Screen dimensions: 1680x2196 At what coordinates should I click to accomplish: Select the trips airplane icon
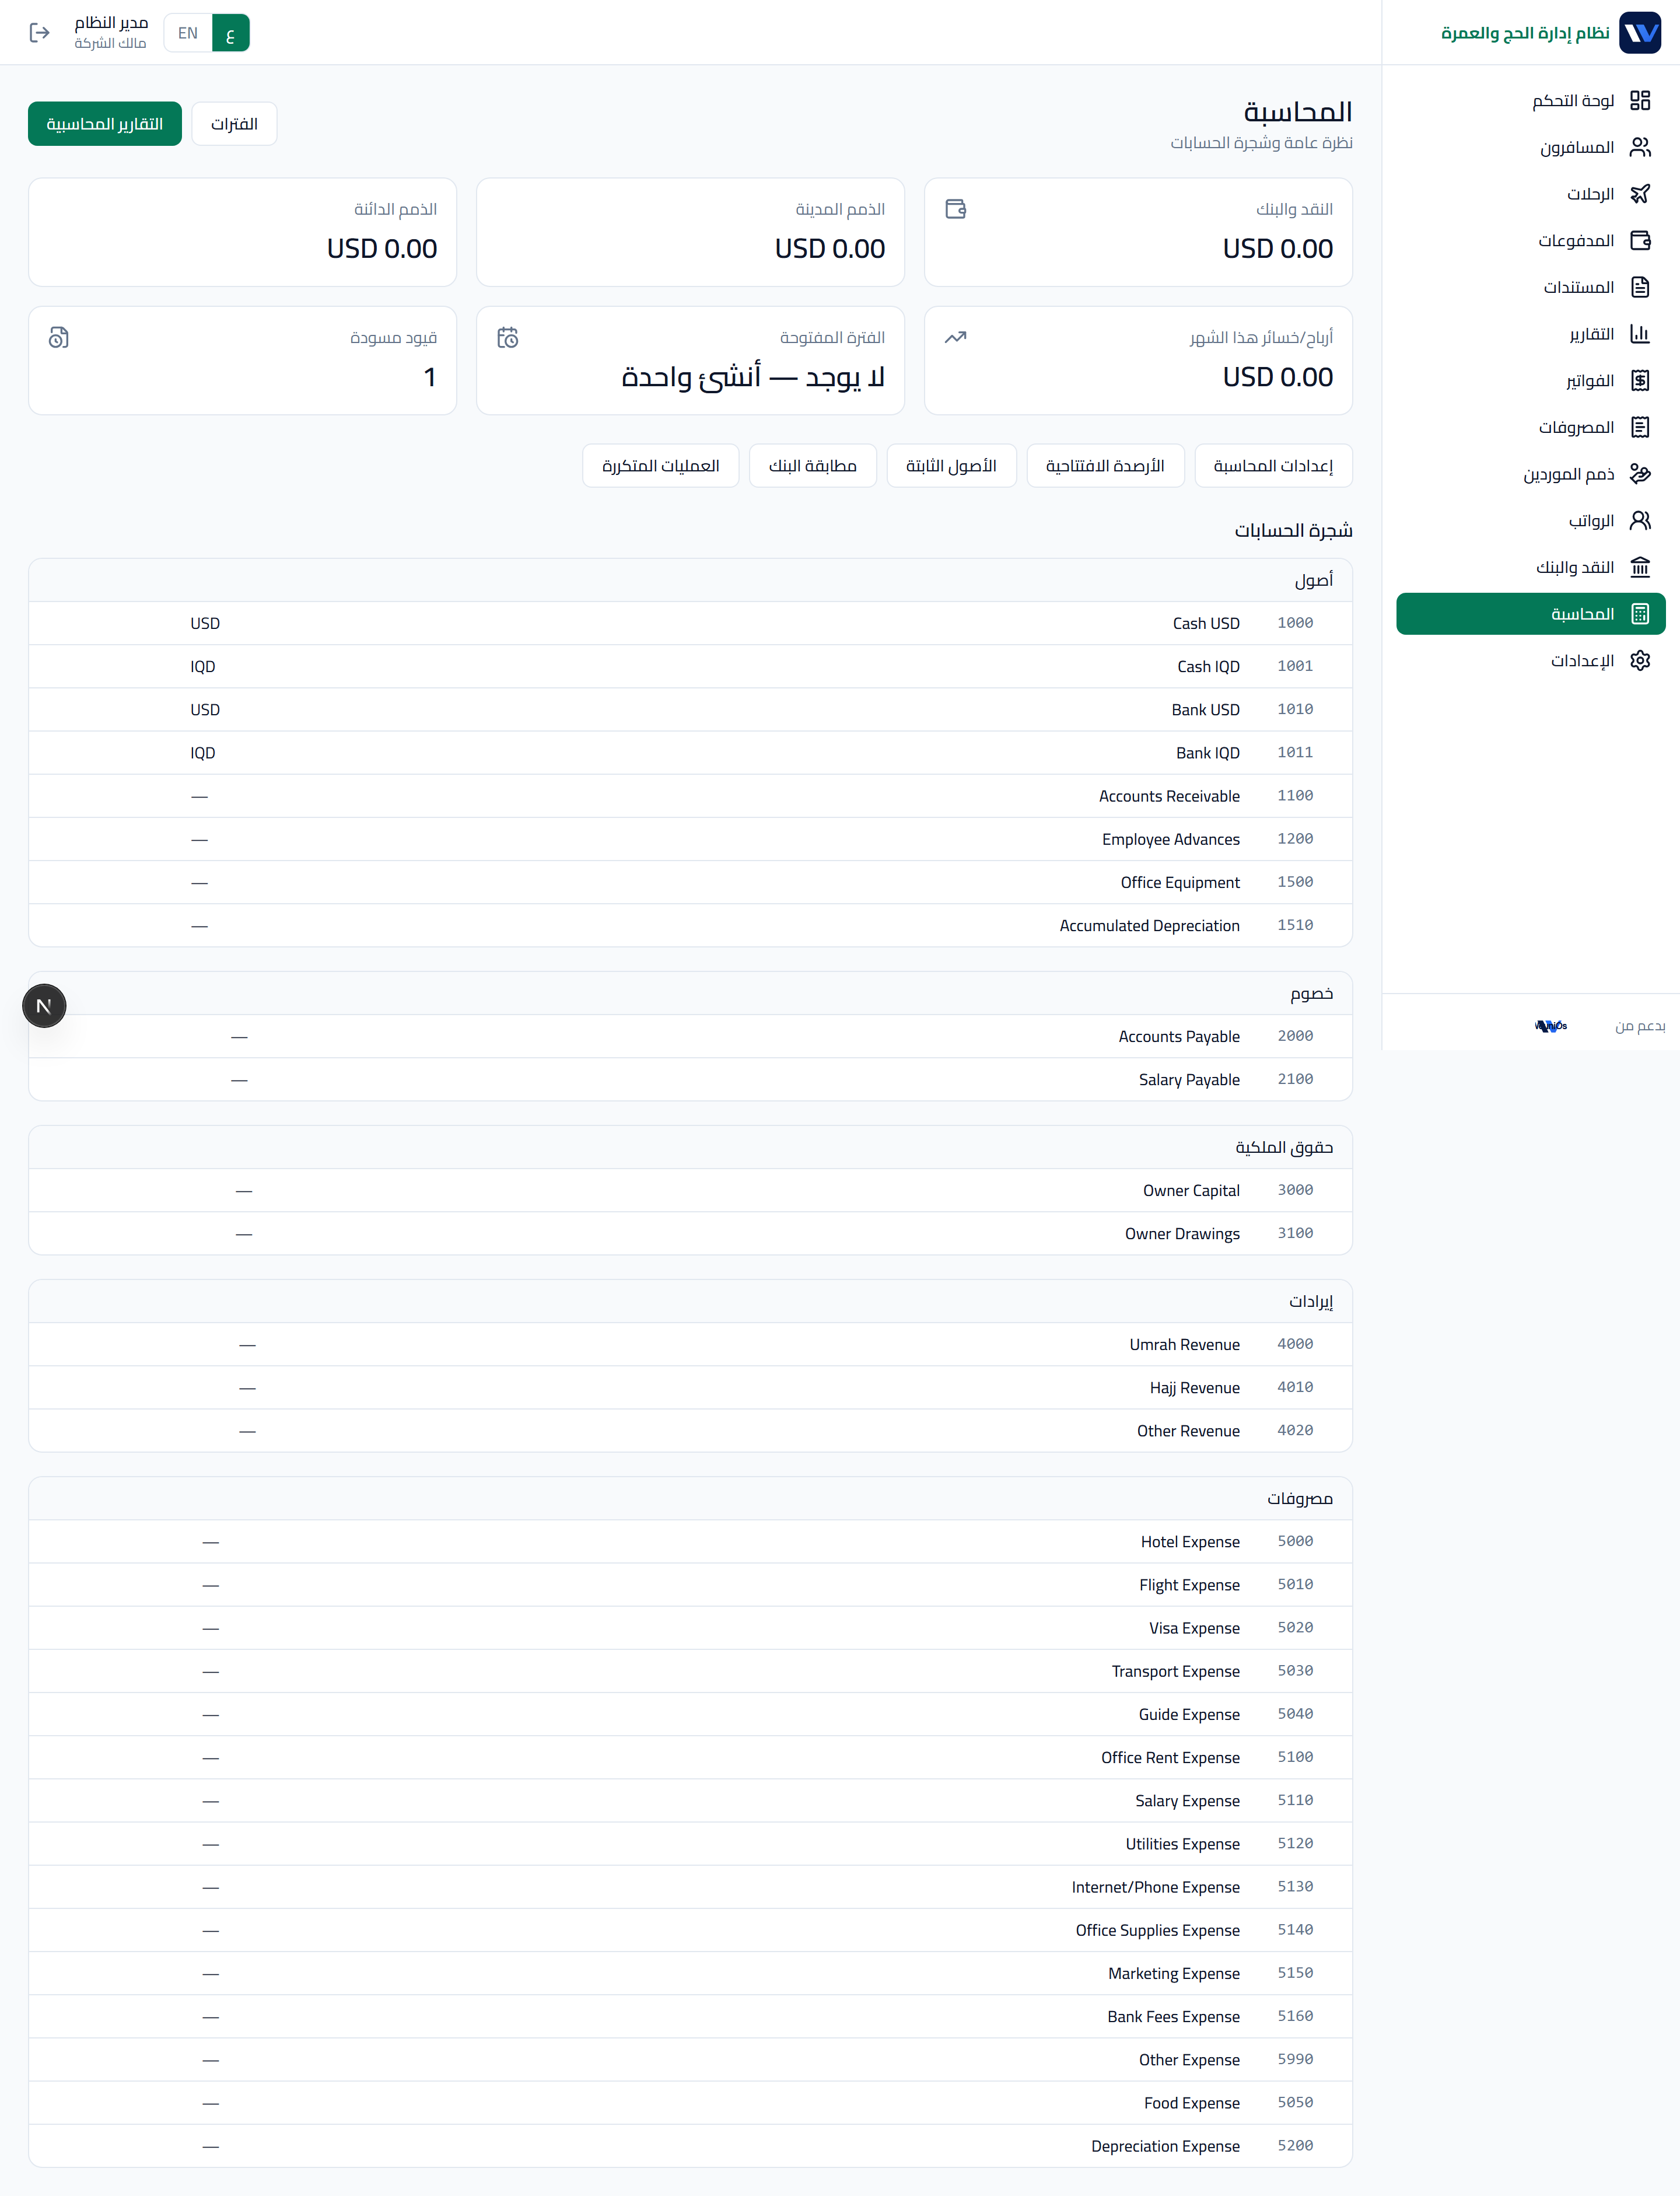click(x=1639, y=194)
